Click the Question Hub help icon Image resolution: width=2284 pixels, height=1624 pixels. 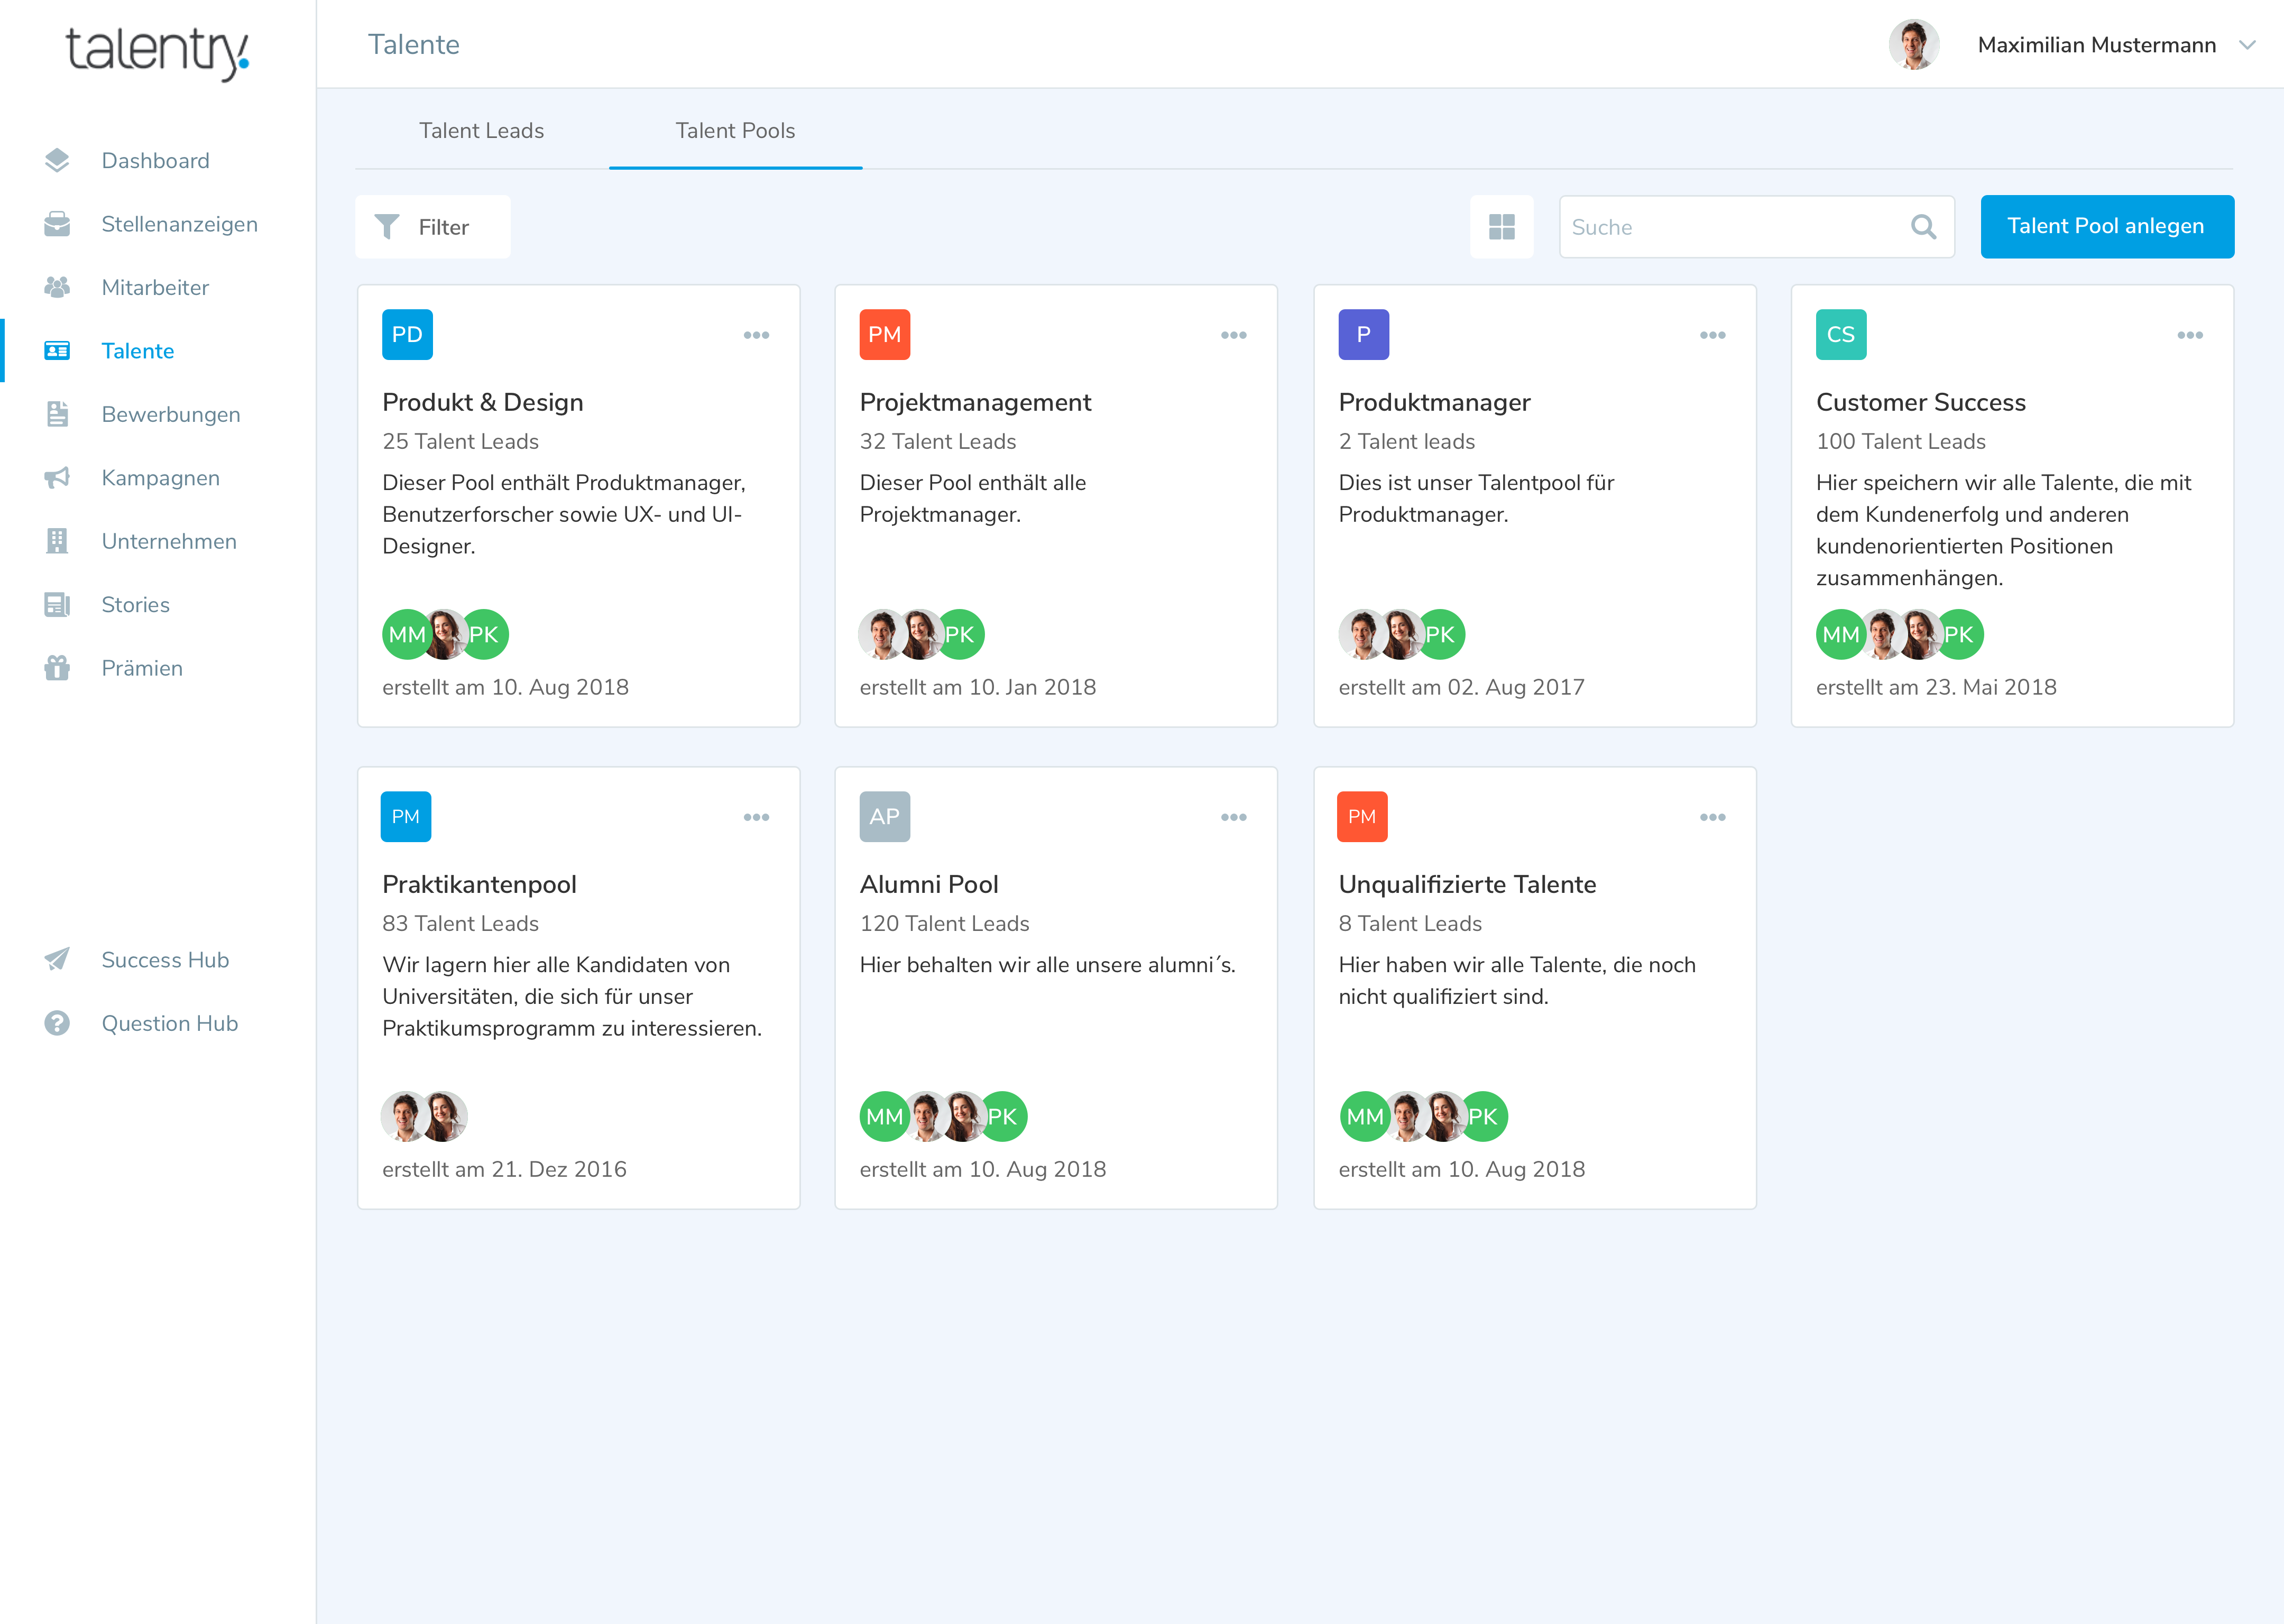(57, 1023)
